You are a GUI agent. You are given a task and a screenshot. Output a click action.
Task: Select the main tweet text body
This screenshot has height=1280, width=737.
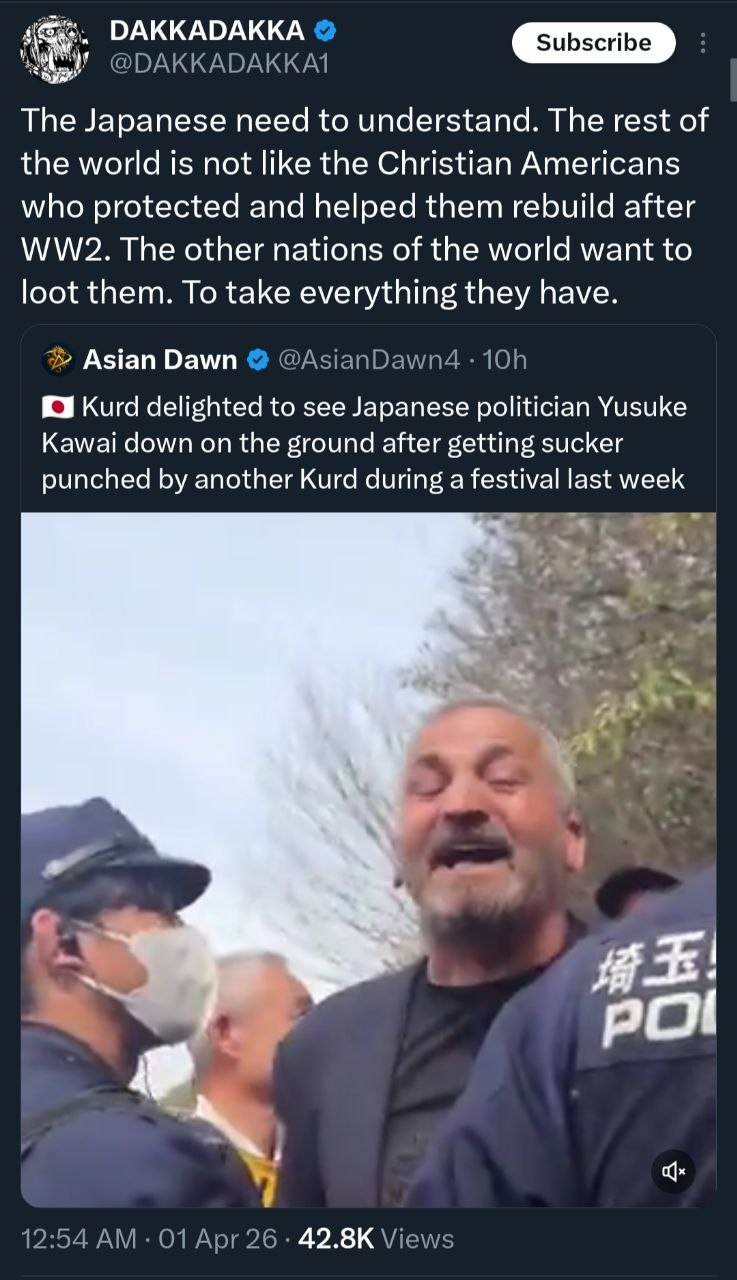coord(365,205)
